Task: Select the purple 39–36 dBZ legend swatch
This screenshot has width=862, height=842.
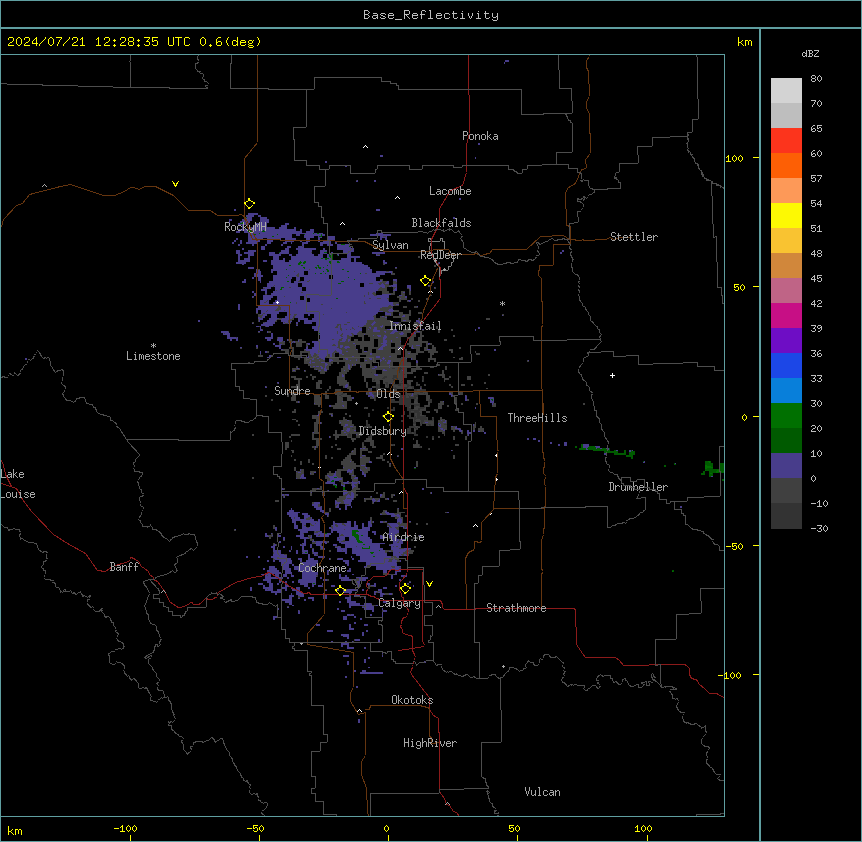Action: [x=786, y=341]
